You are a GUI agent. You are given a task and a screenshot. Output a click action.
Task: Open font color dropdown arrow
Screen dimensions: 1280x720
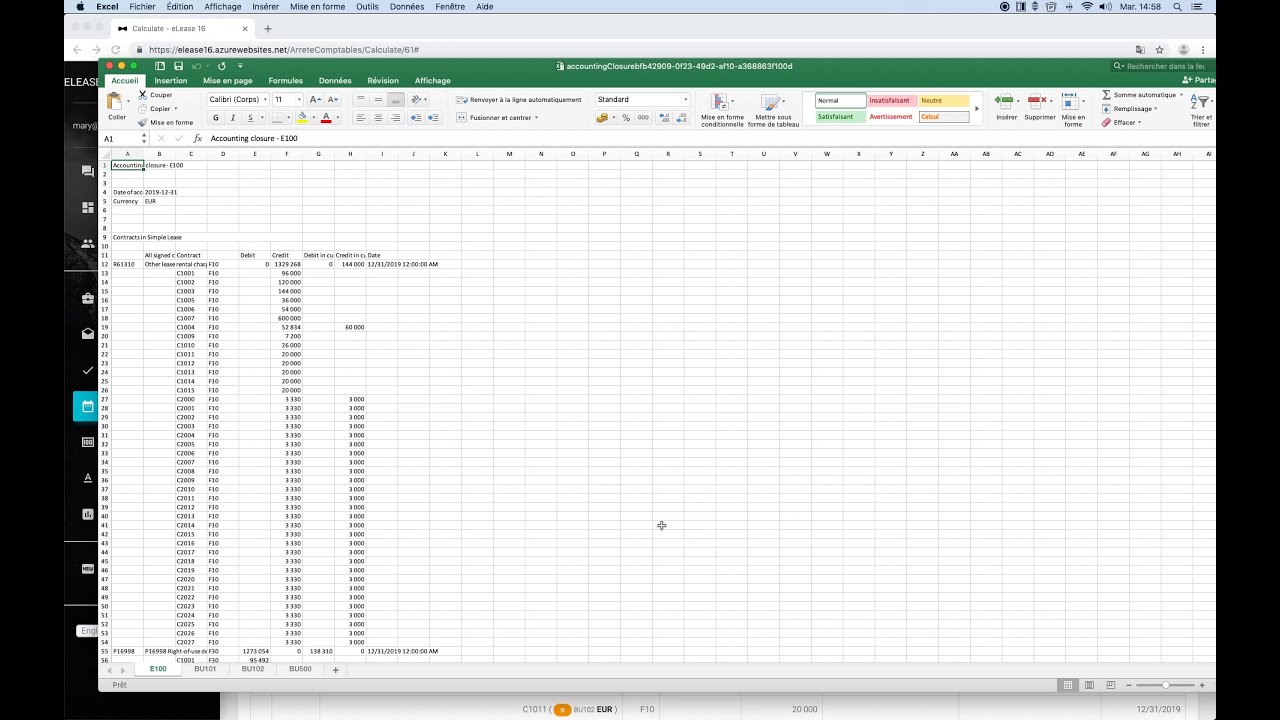[x=336, y=118]
